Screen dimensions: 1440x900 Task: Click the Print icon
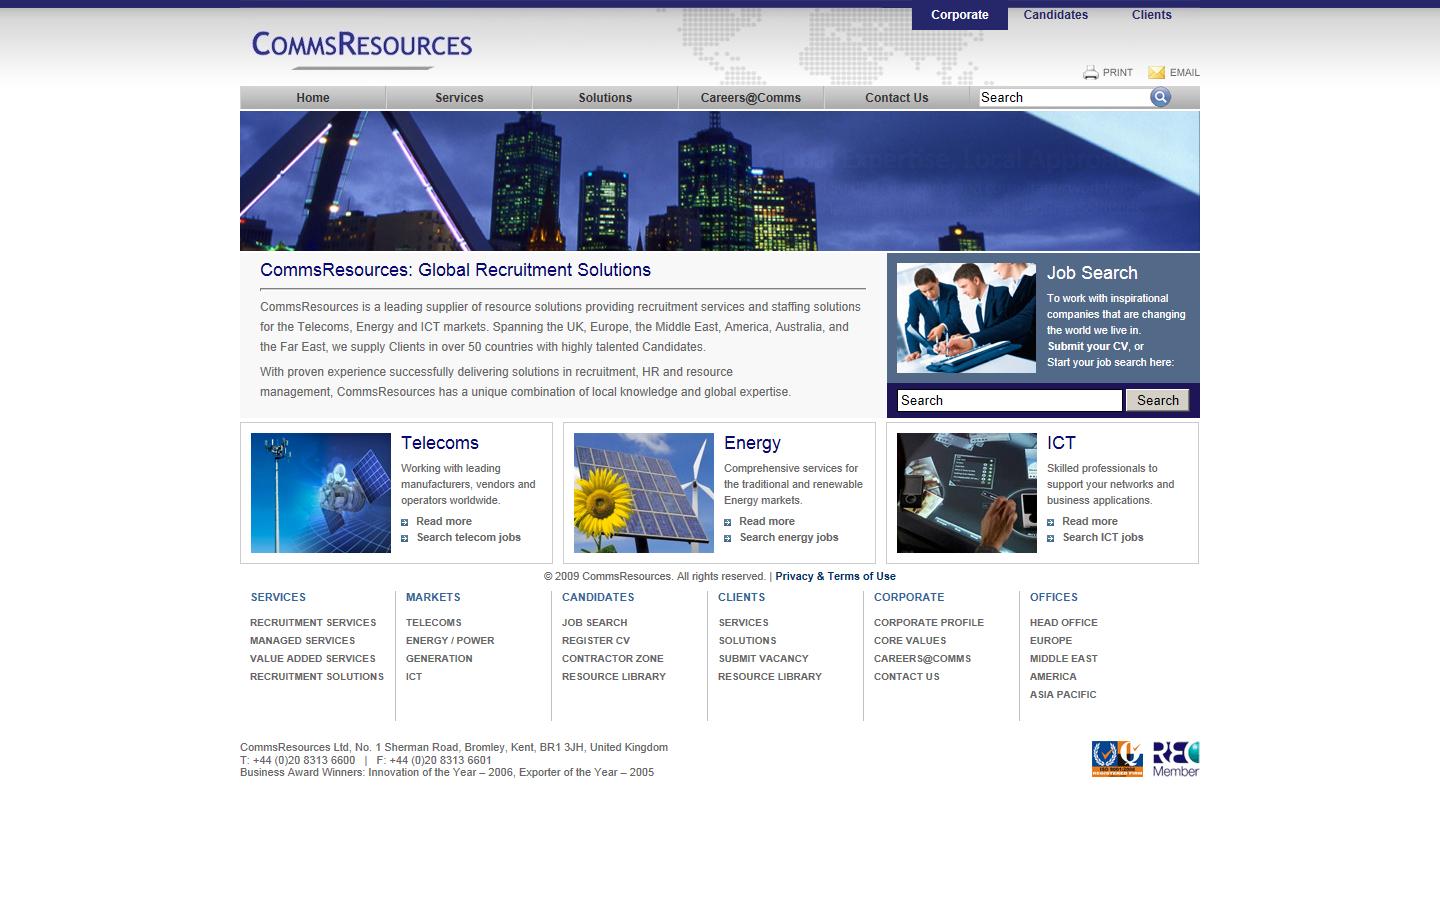point(1090,72)
